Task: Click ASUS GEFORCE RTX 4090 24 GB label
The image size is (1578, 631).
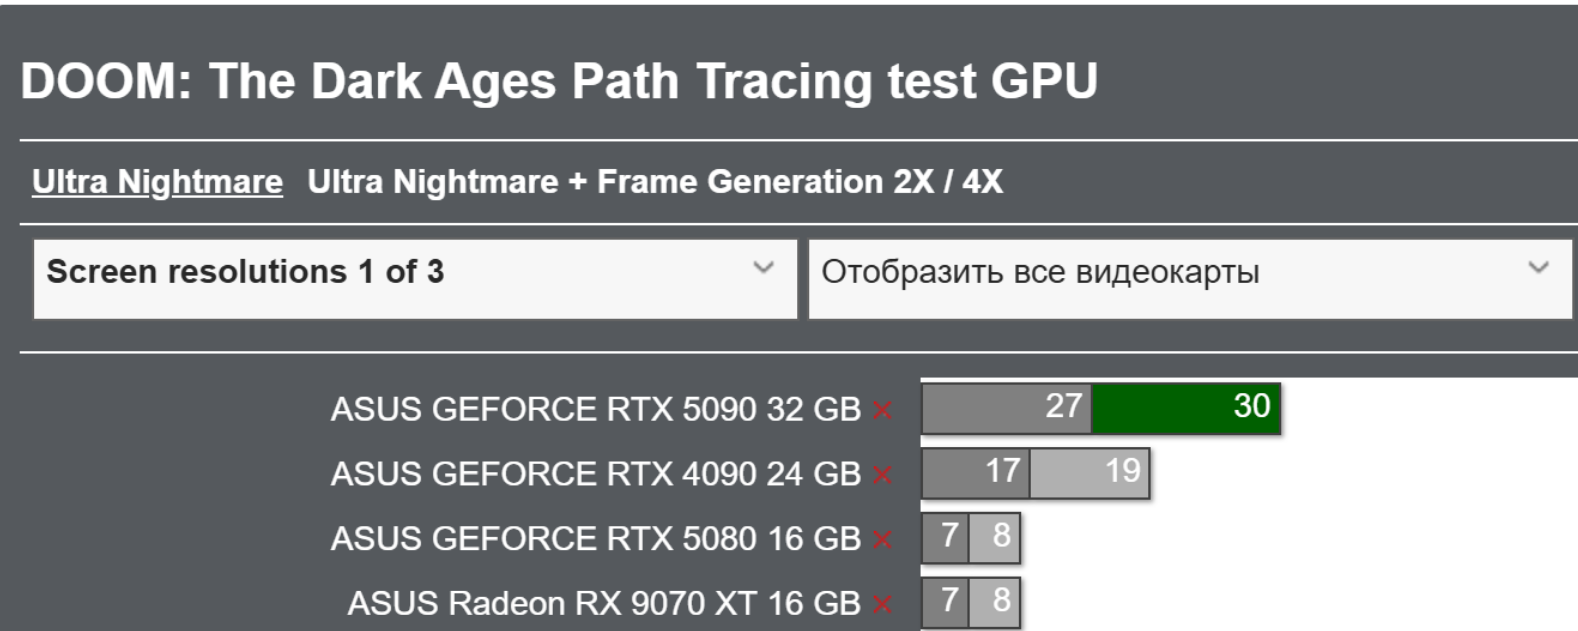Action: tap(595, 475)
